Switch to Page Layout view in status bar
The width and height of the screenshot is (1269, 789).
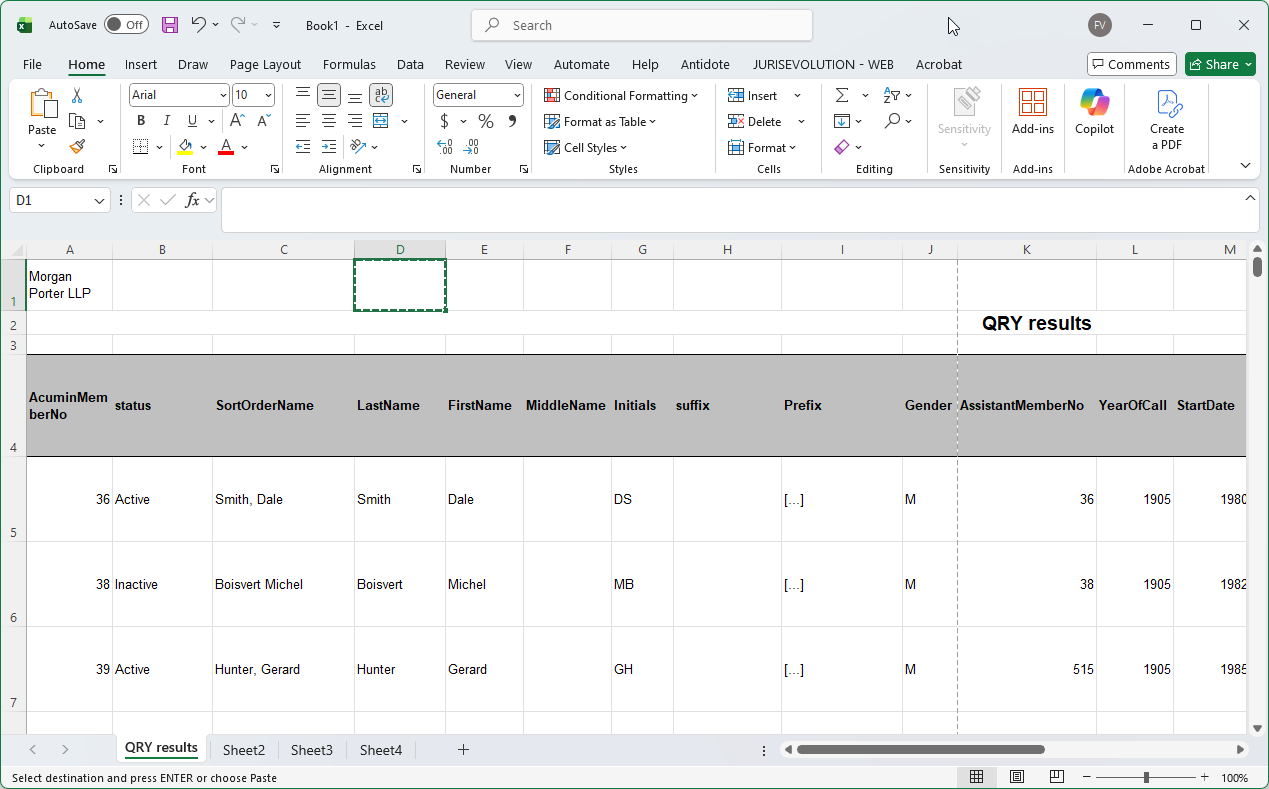pos(1017,777)
